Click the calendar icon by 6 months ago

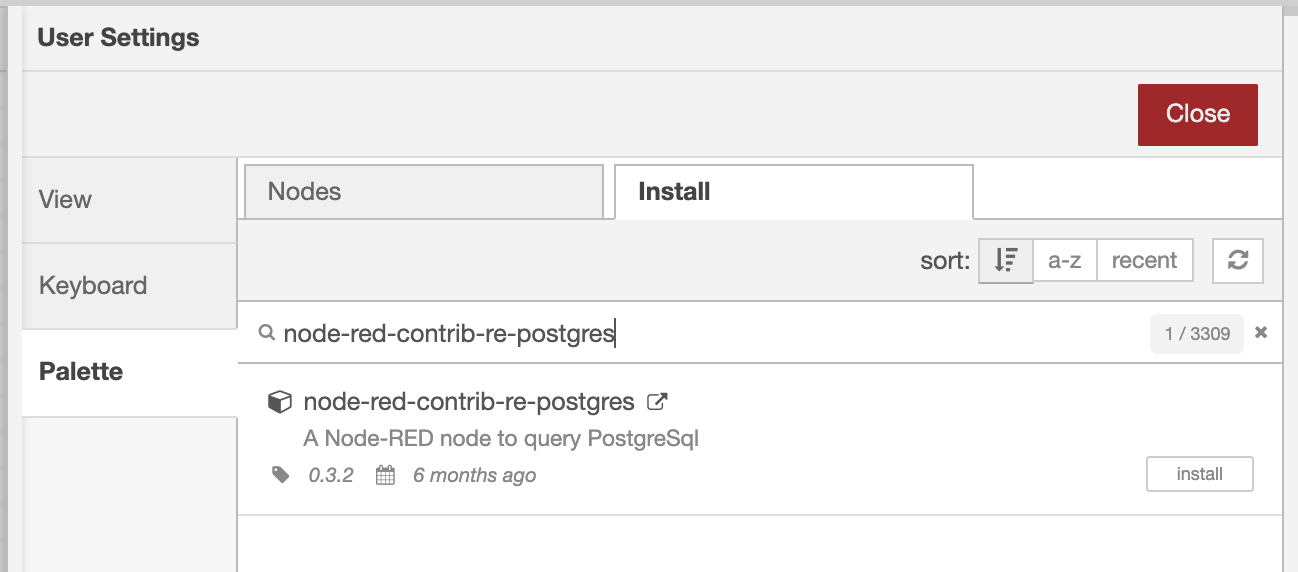point(385,475)
